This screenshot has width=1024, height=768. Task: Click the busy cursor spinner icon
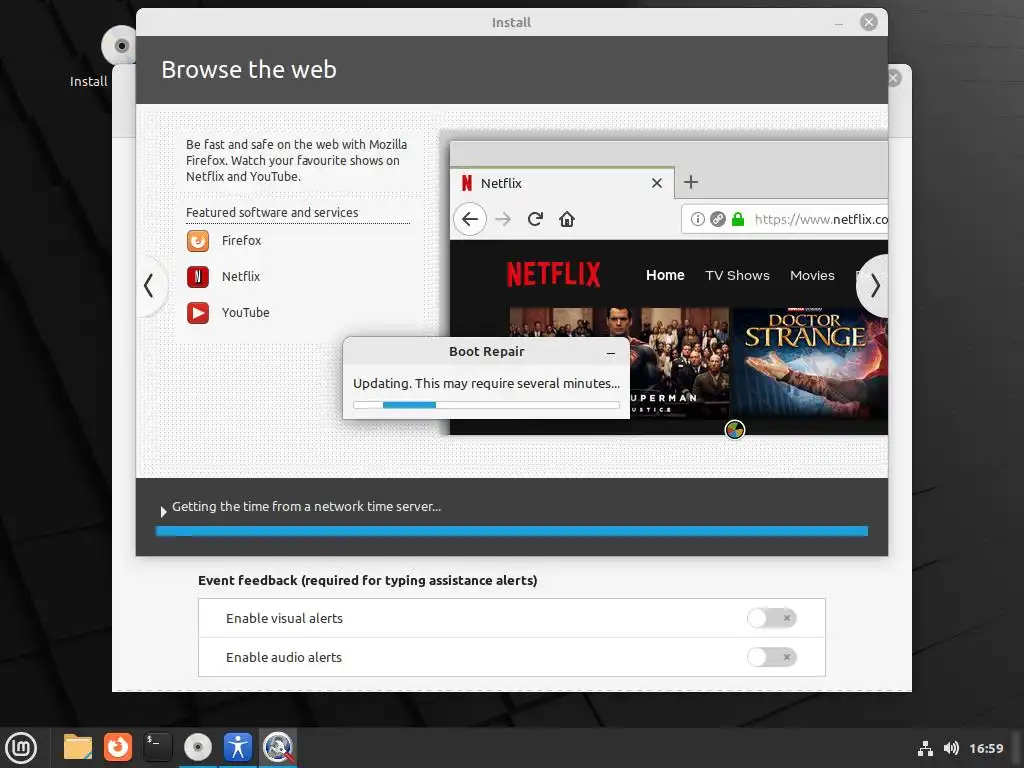[x=735, y=430]
